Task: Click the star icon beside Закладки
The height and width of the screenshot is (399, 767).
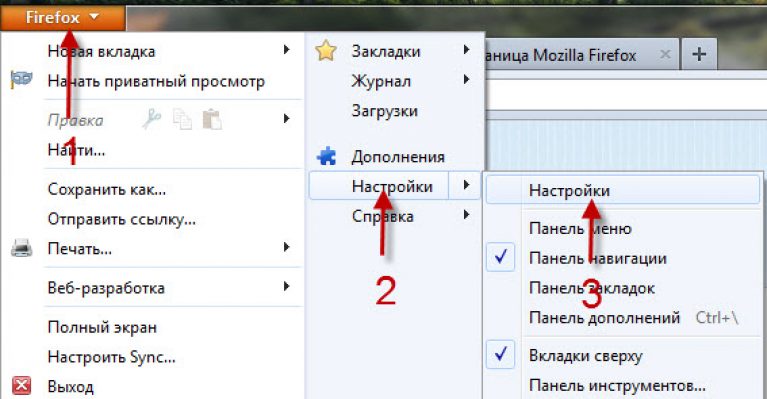Action: (x=326, y=51)
